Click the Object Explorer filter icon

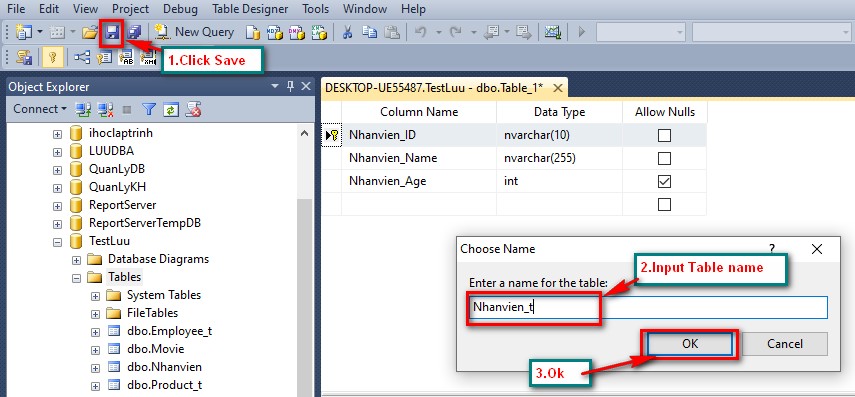pyautogui.click(x=149, y=110)
